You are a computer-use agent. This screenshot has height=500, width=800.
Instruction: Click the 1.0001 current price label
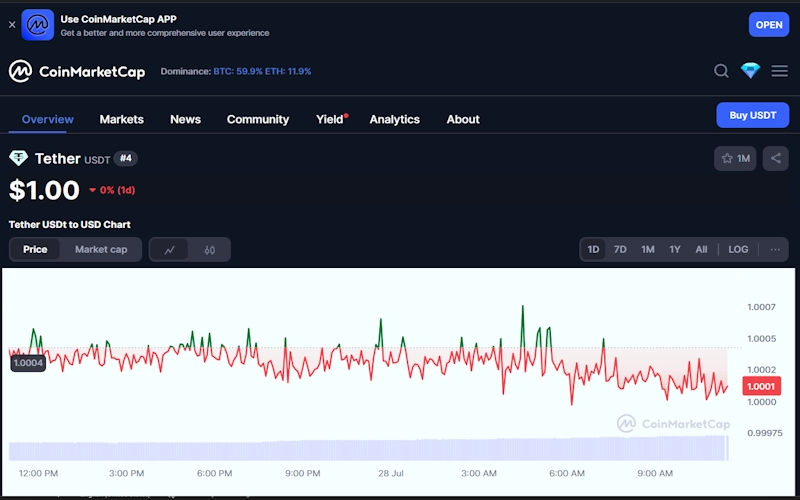[x=761, y=386]
